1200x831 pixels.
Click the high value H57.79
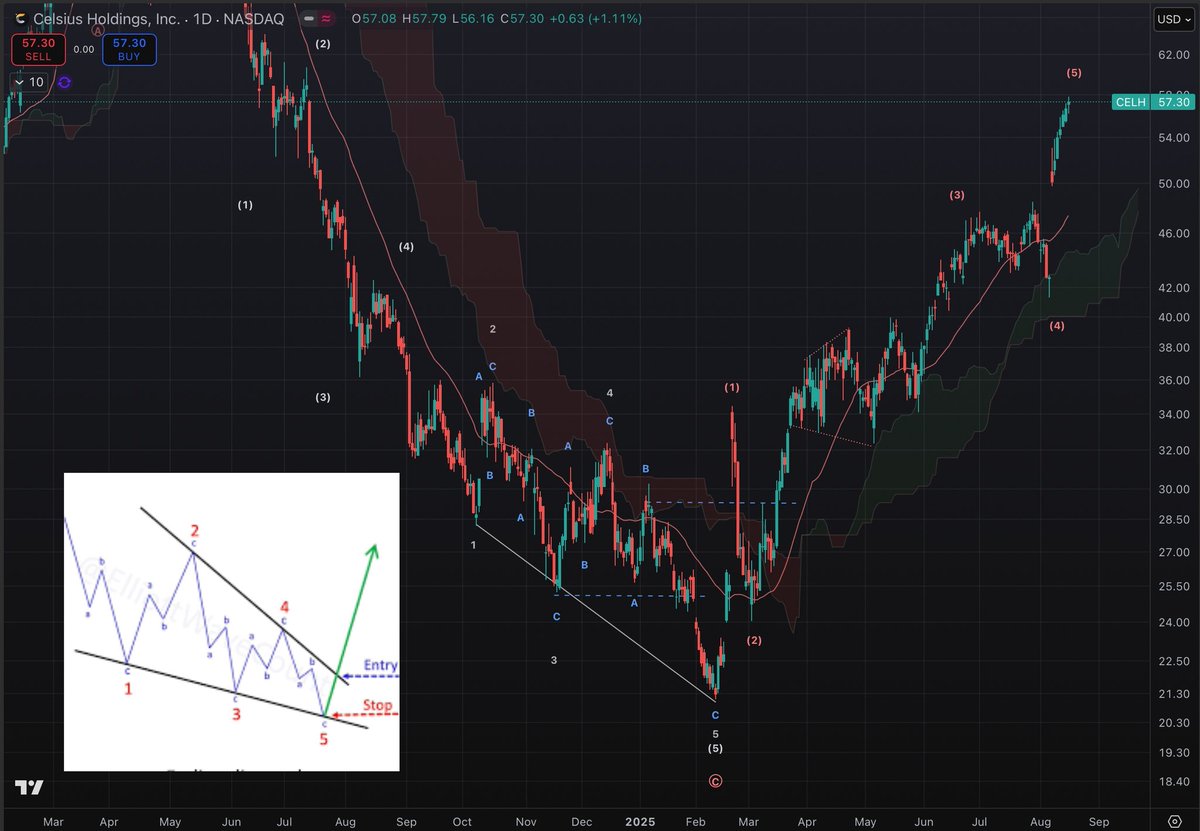coord(426,18)
